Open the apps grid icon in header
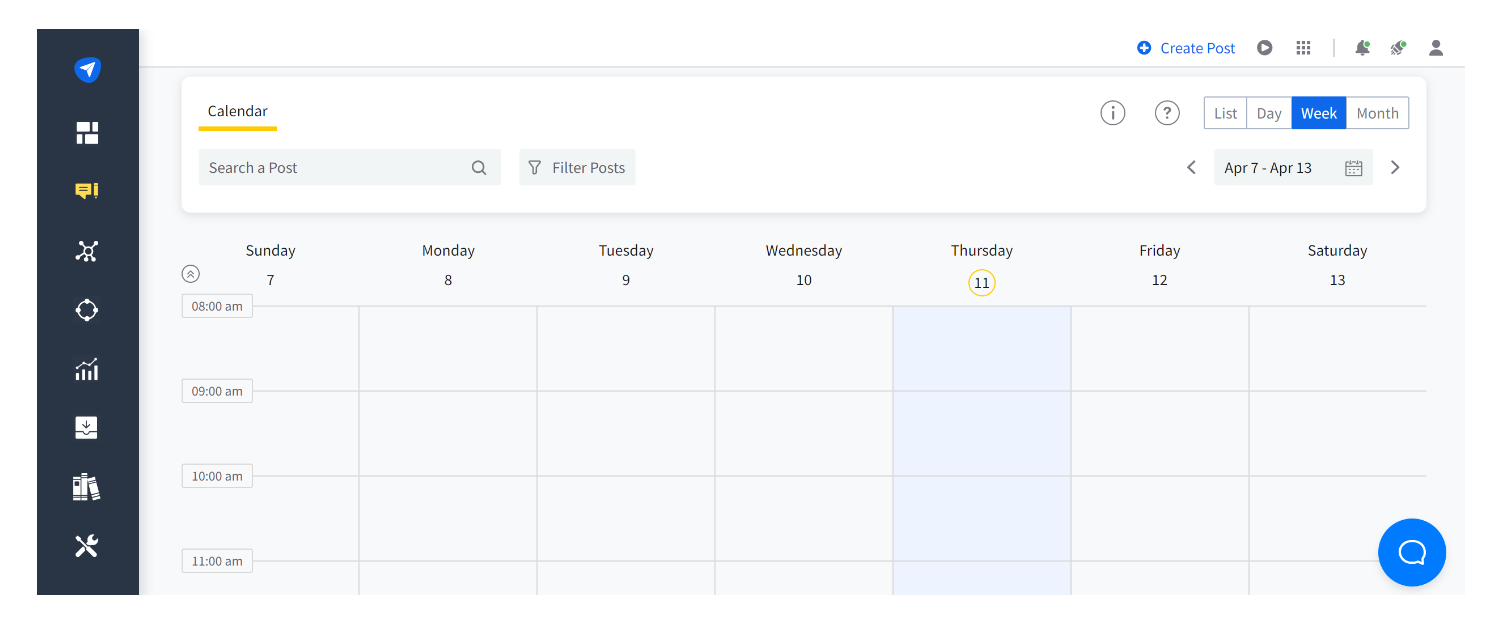This screenshot has height=624, width=1494. [x=1303, y=48]
